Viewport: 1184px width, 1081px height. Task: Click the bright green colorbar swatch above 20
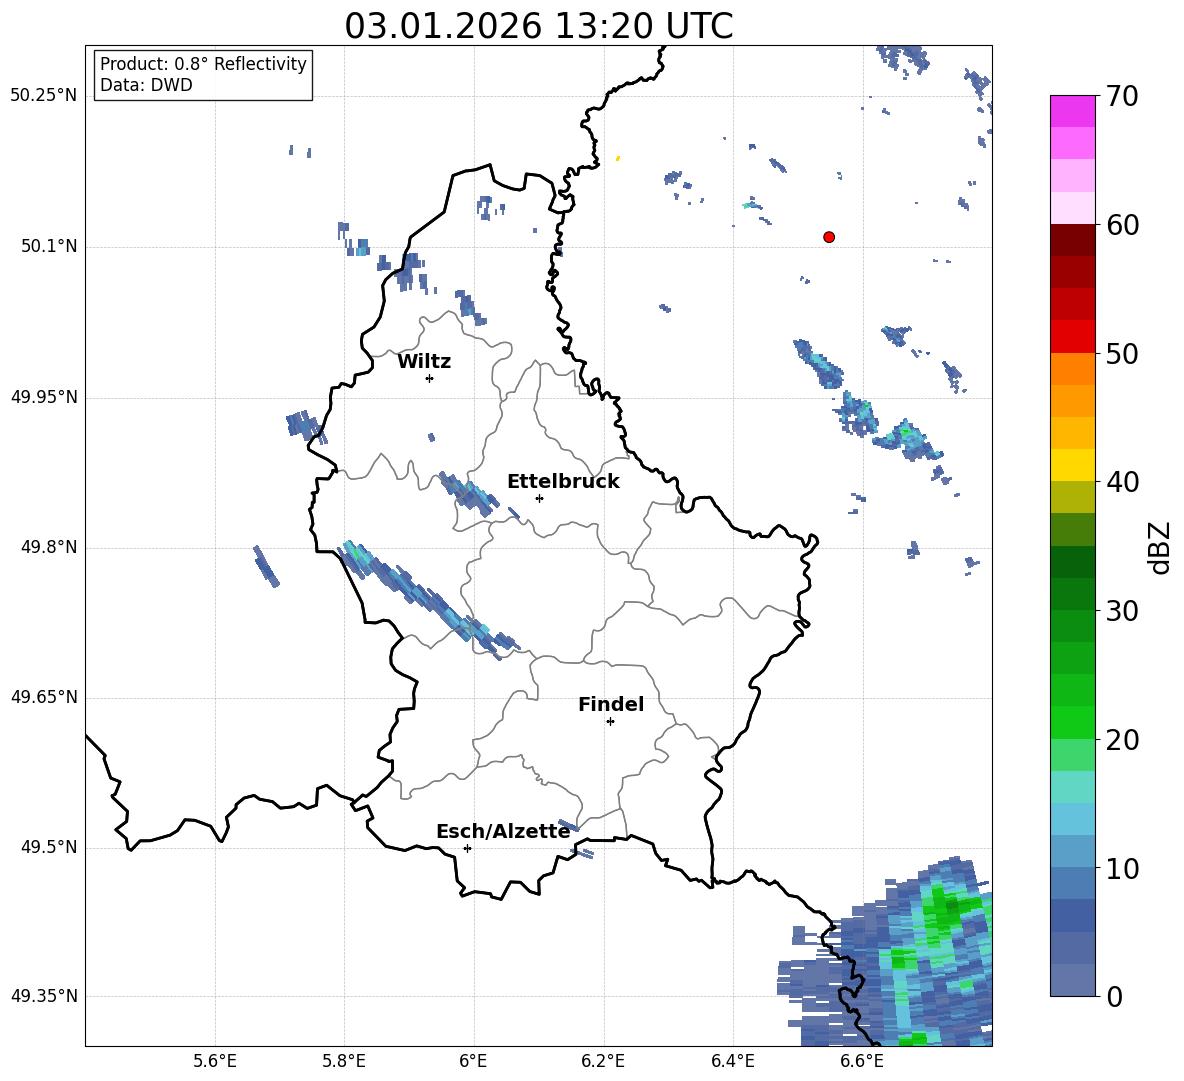pos(1072,722)
